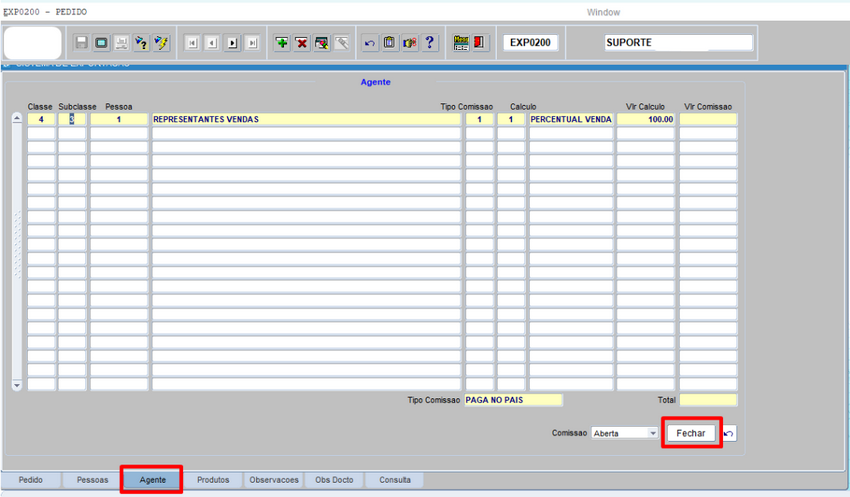Click the red X delete record icon
Screen dimensions: 850x497
301,43
